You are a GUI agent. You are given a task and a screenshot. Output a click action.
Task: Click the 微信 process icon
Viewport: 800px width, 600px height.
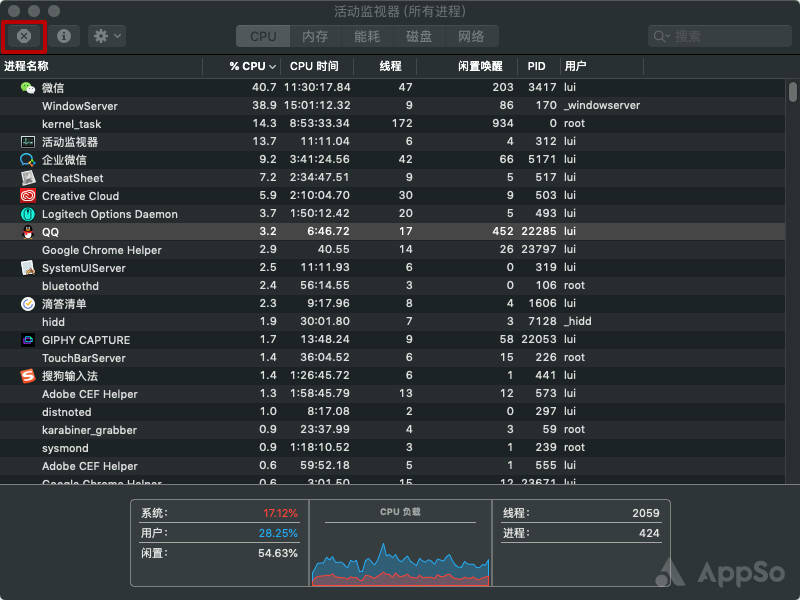coord(26,88)
